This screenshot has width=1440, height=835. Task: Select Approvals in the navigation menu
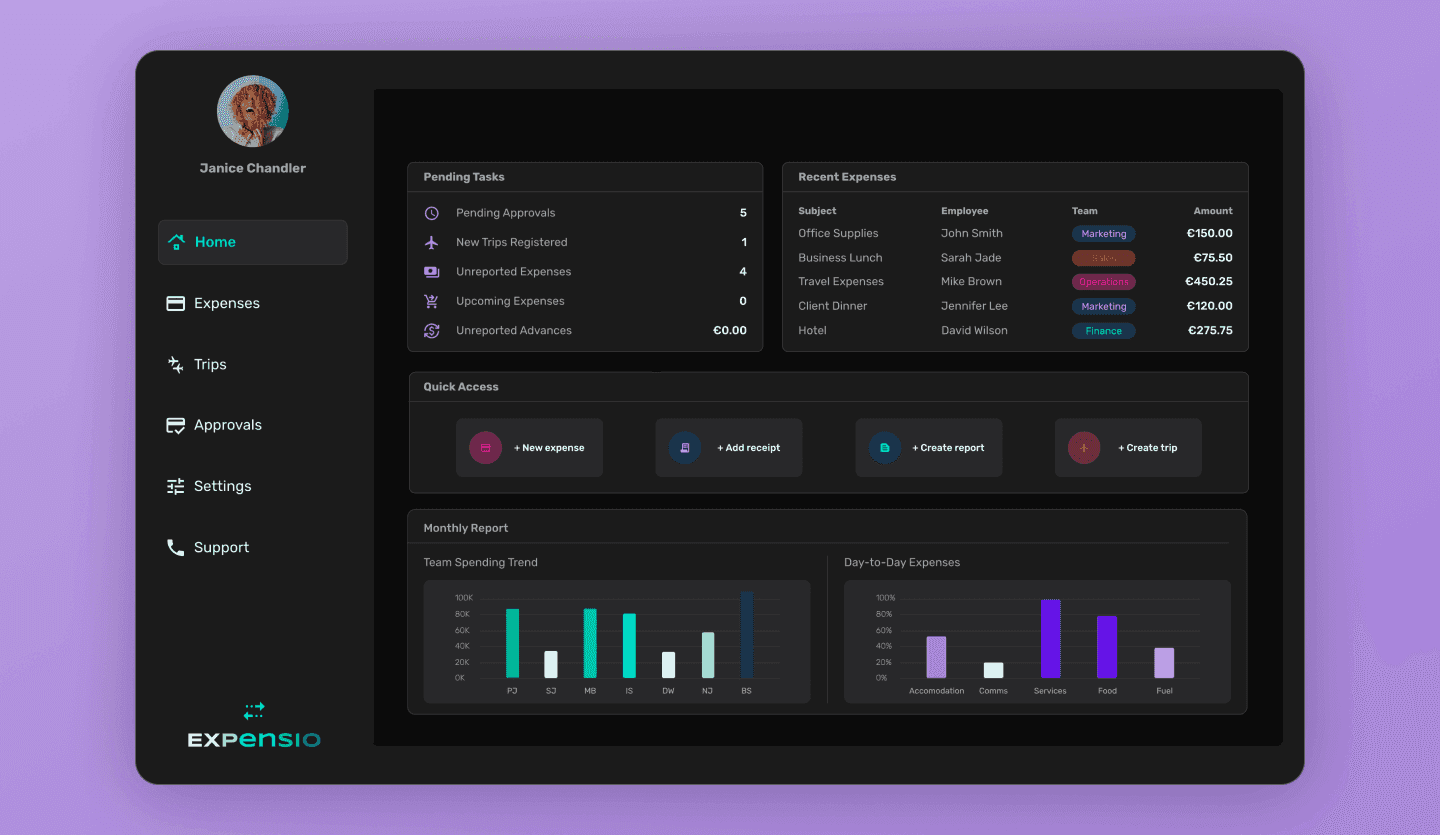[x=224, y=424]
